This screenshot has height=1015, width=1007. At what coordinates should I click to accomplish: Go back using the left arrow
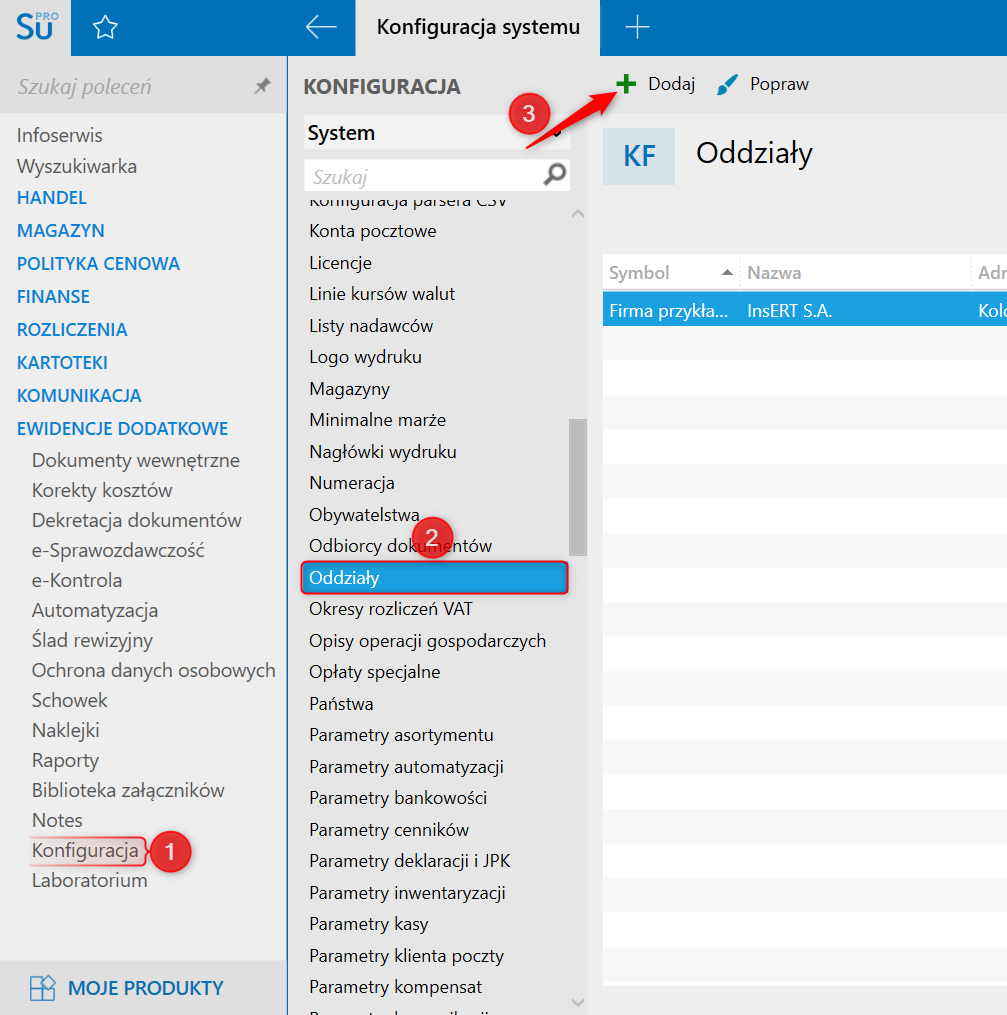[x=320, y=28]
